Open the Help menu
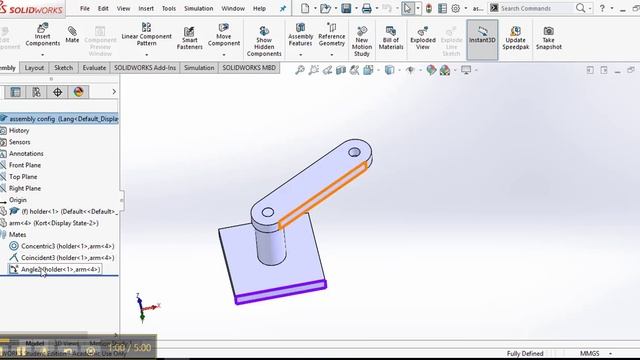 259,8
